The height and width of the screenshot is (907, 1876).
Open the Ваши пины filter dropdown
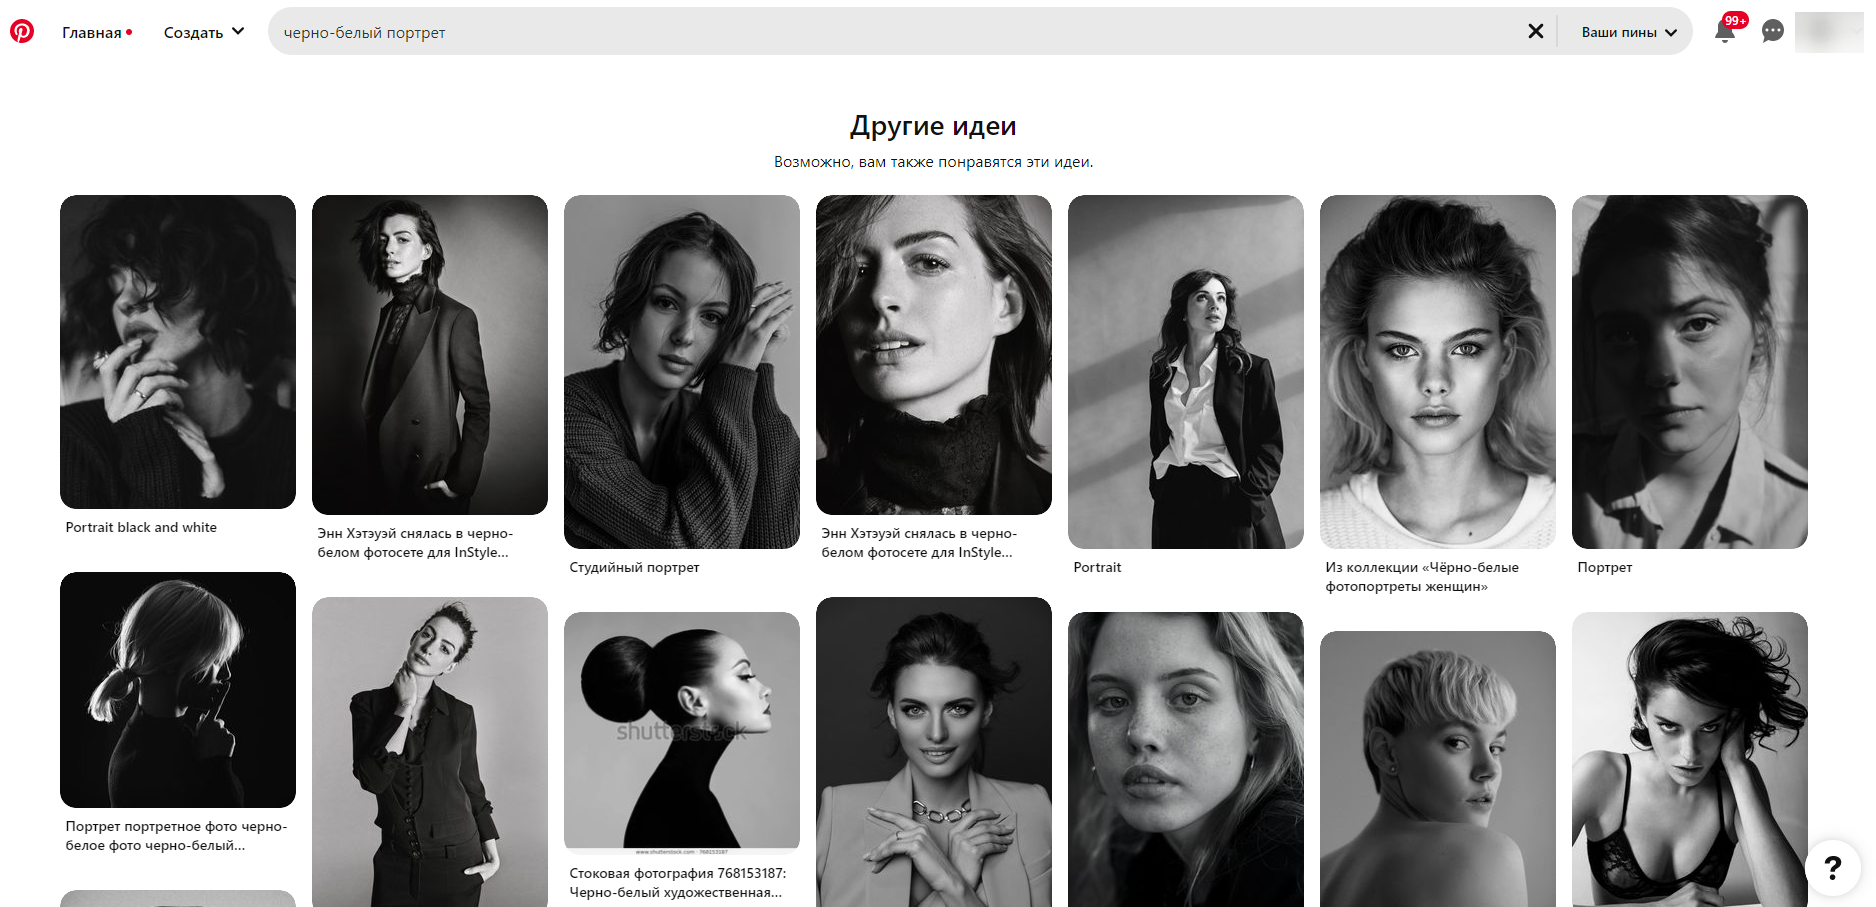coord(1628,32)
